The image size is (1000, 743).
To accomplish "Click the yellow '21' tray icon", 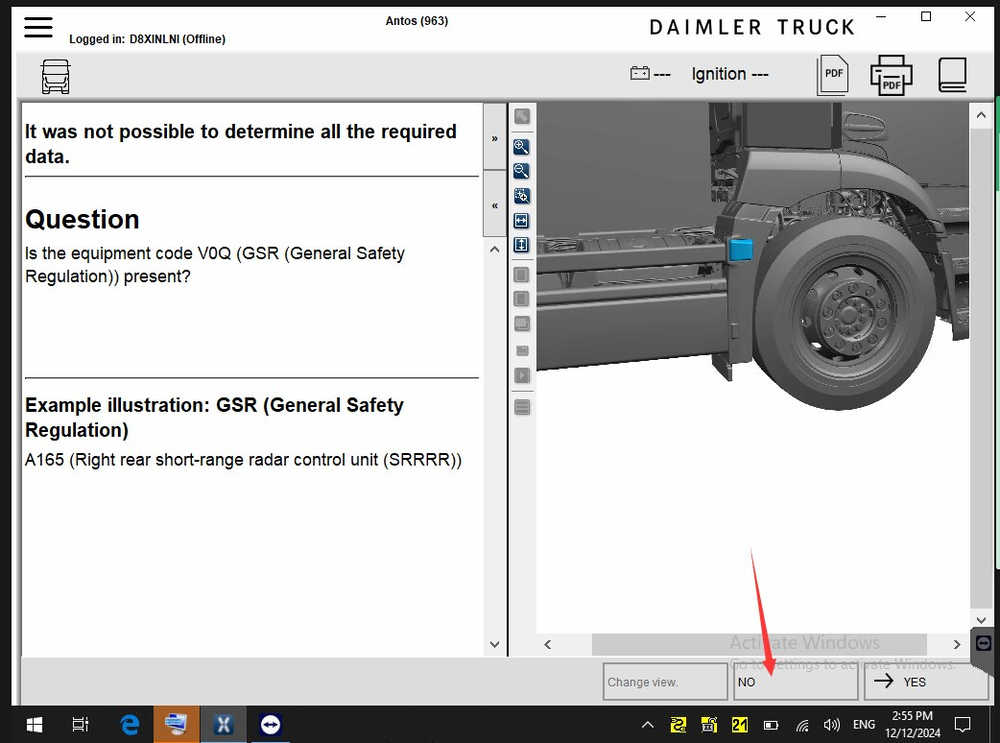I will (x=740, y=725).
